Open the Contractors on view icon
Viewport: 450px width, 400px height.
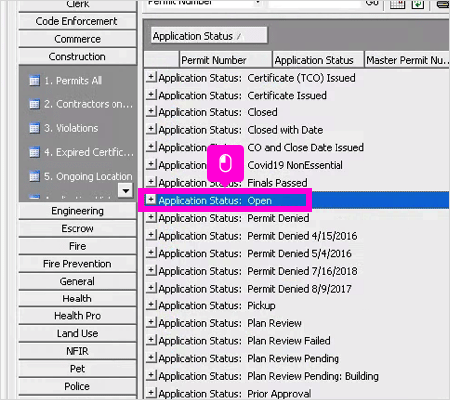point(34,104)
